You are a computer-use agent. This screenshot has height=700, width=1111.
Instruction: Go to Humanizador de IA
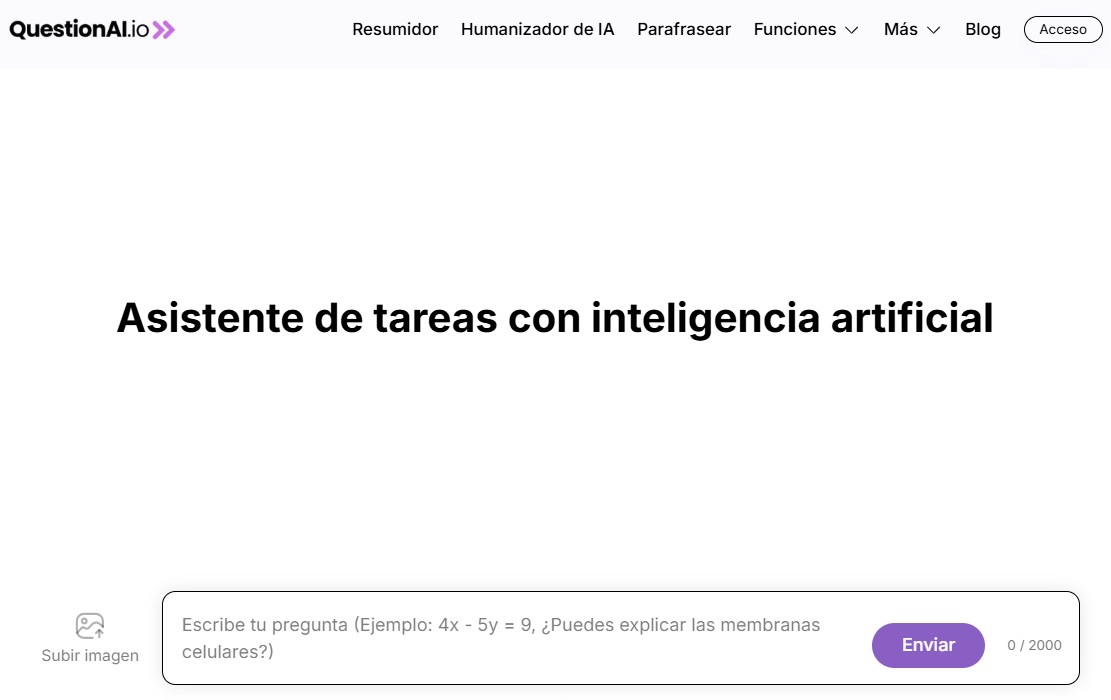pos(537,29)
